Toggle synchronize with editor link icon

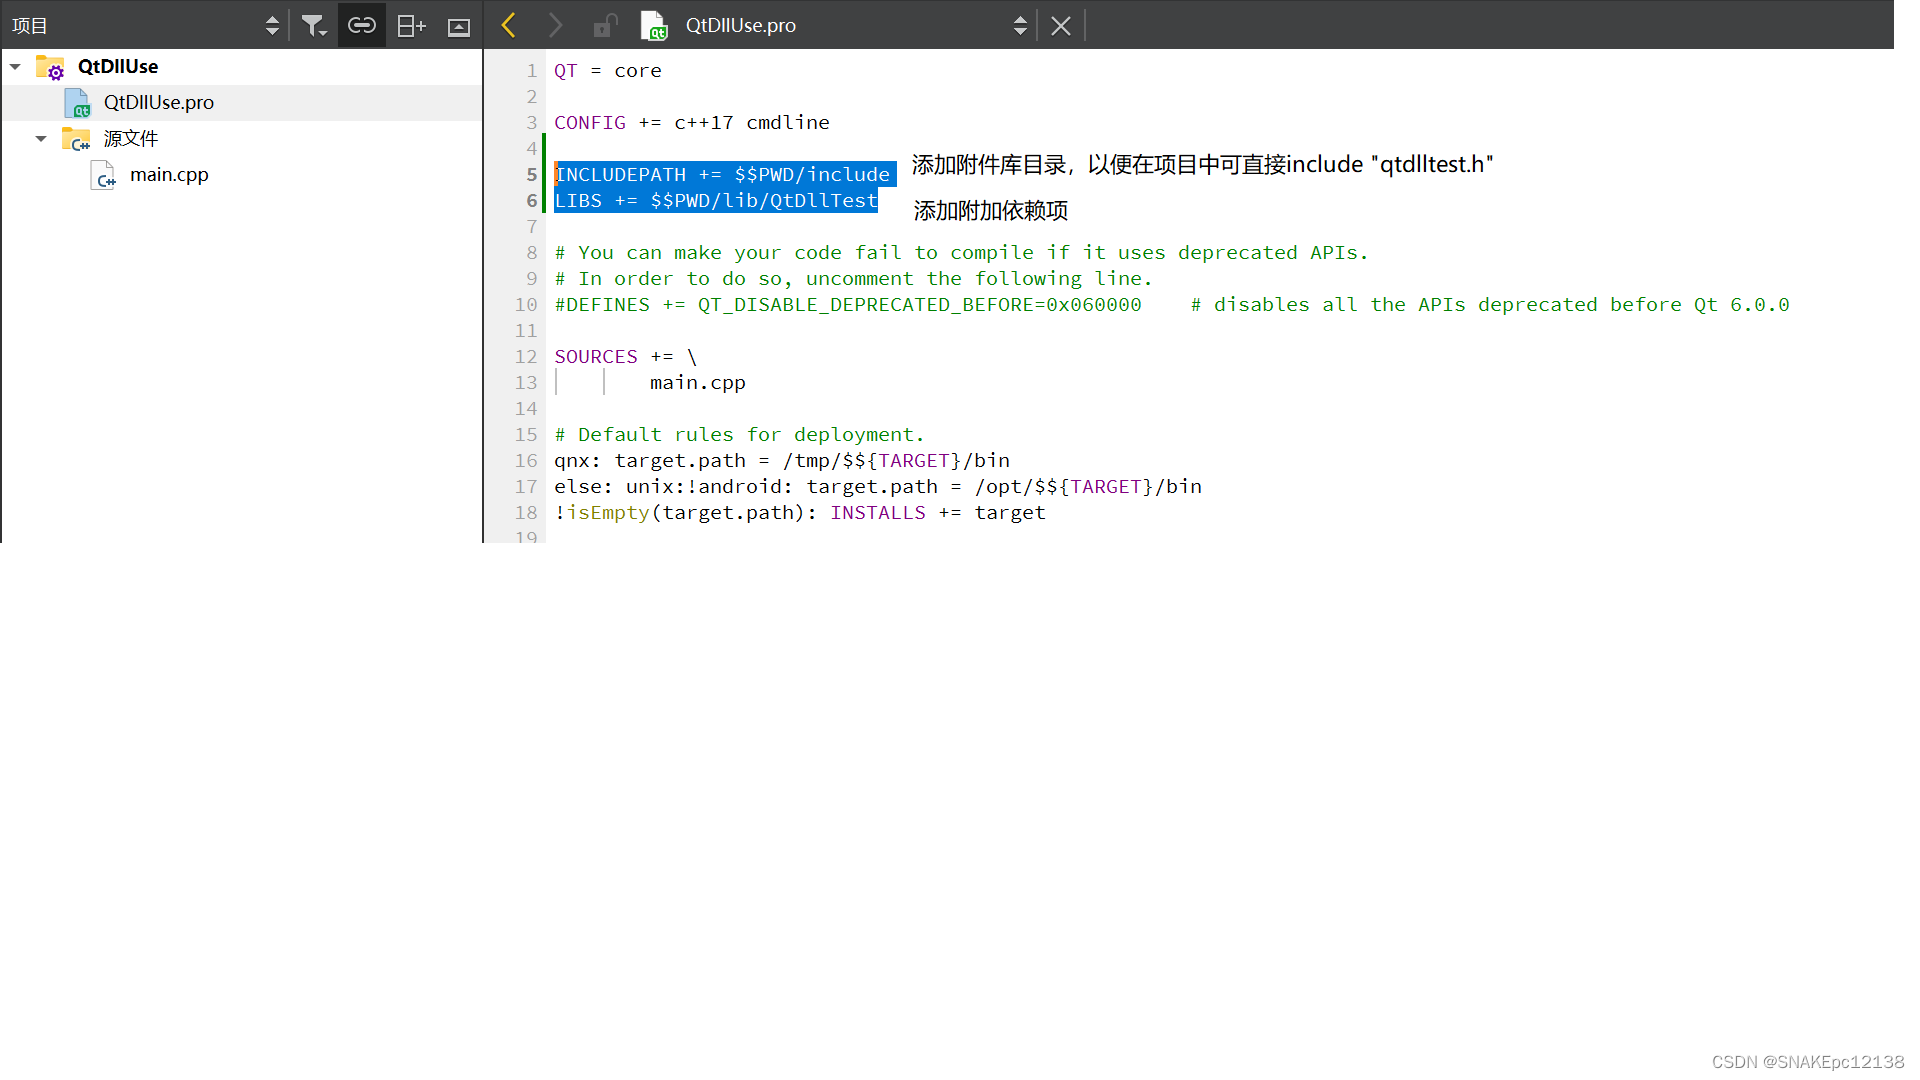click(362, 25)
